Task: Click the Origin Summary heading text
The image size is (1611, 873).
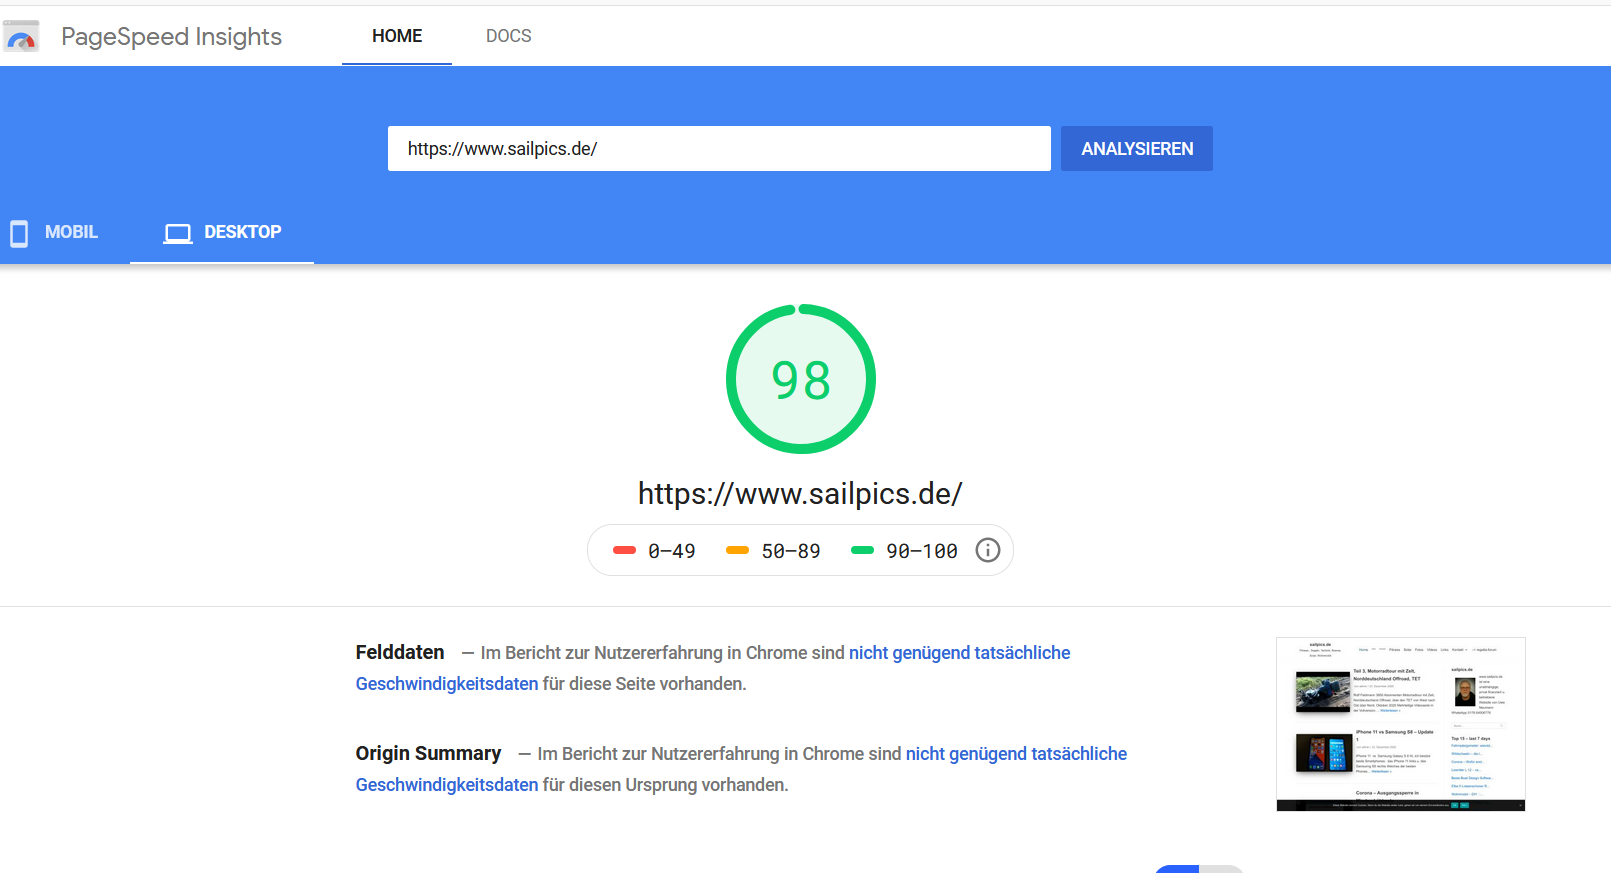Action: pos(428,753)
